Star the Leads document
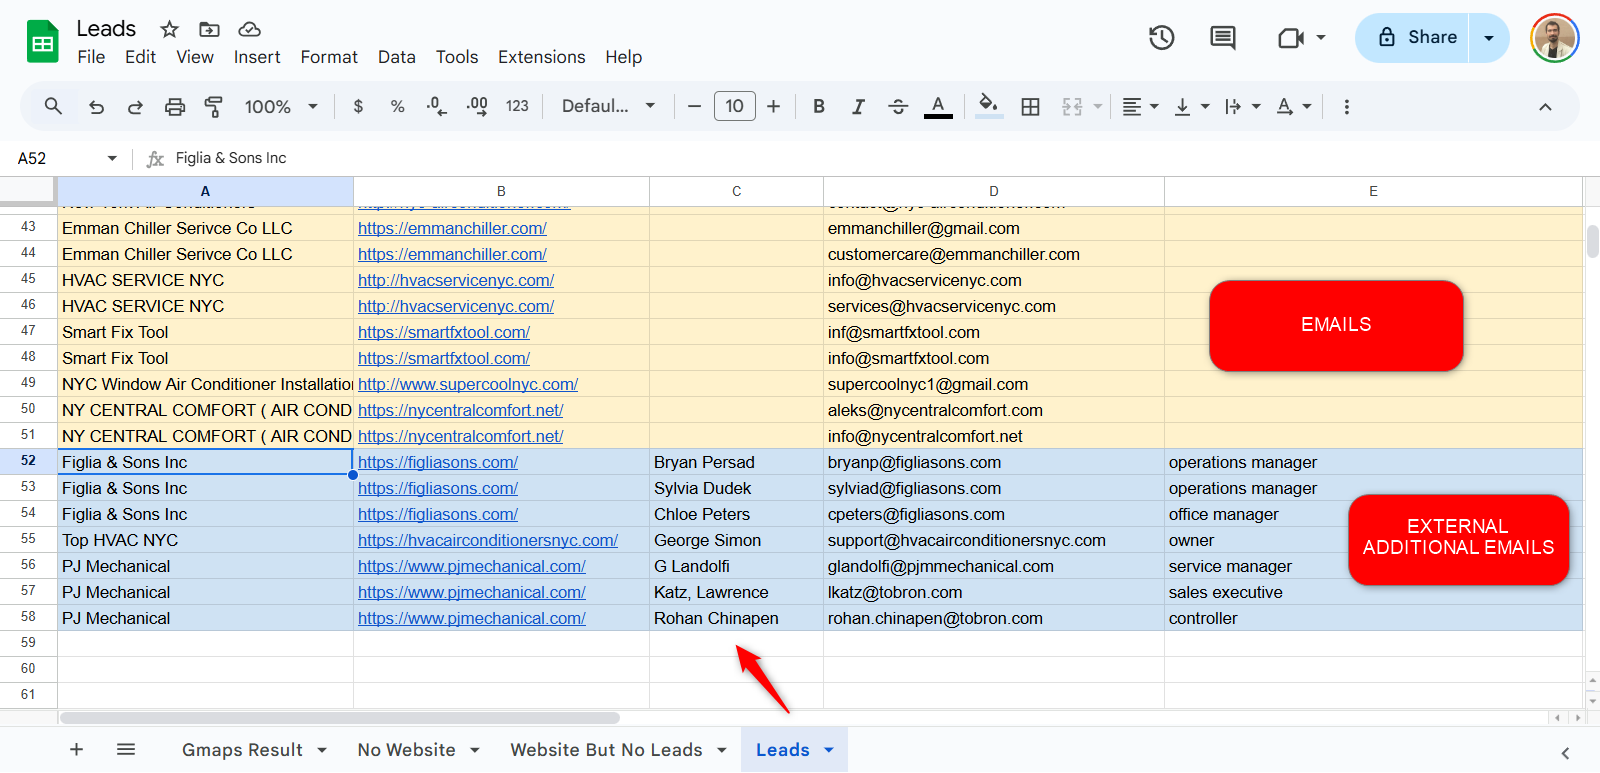 tap(170, 29)
